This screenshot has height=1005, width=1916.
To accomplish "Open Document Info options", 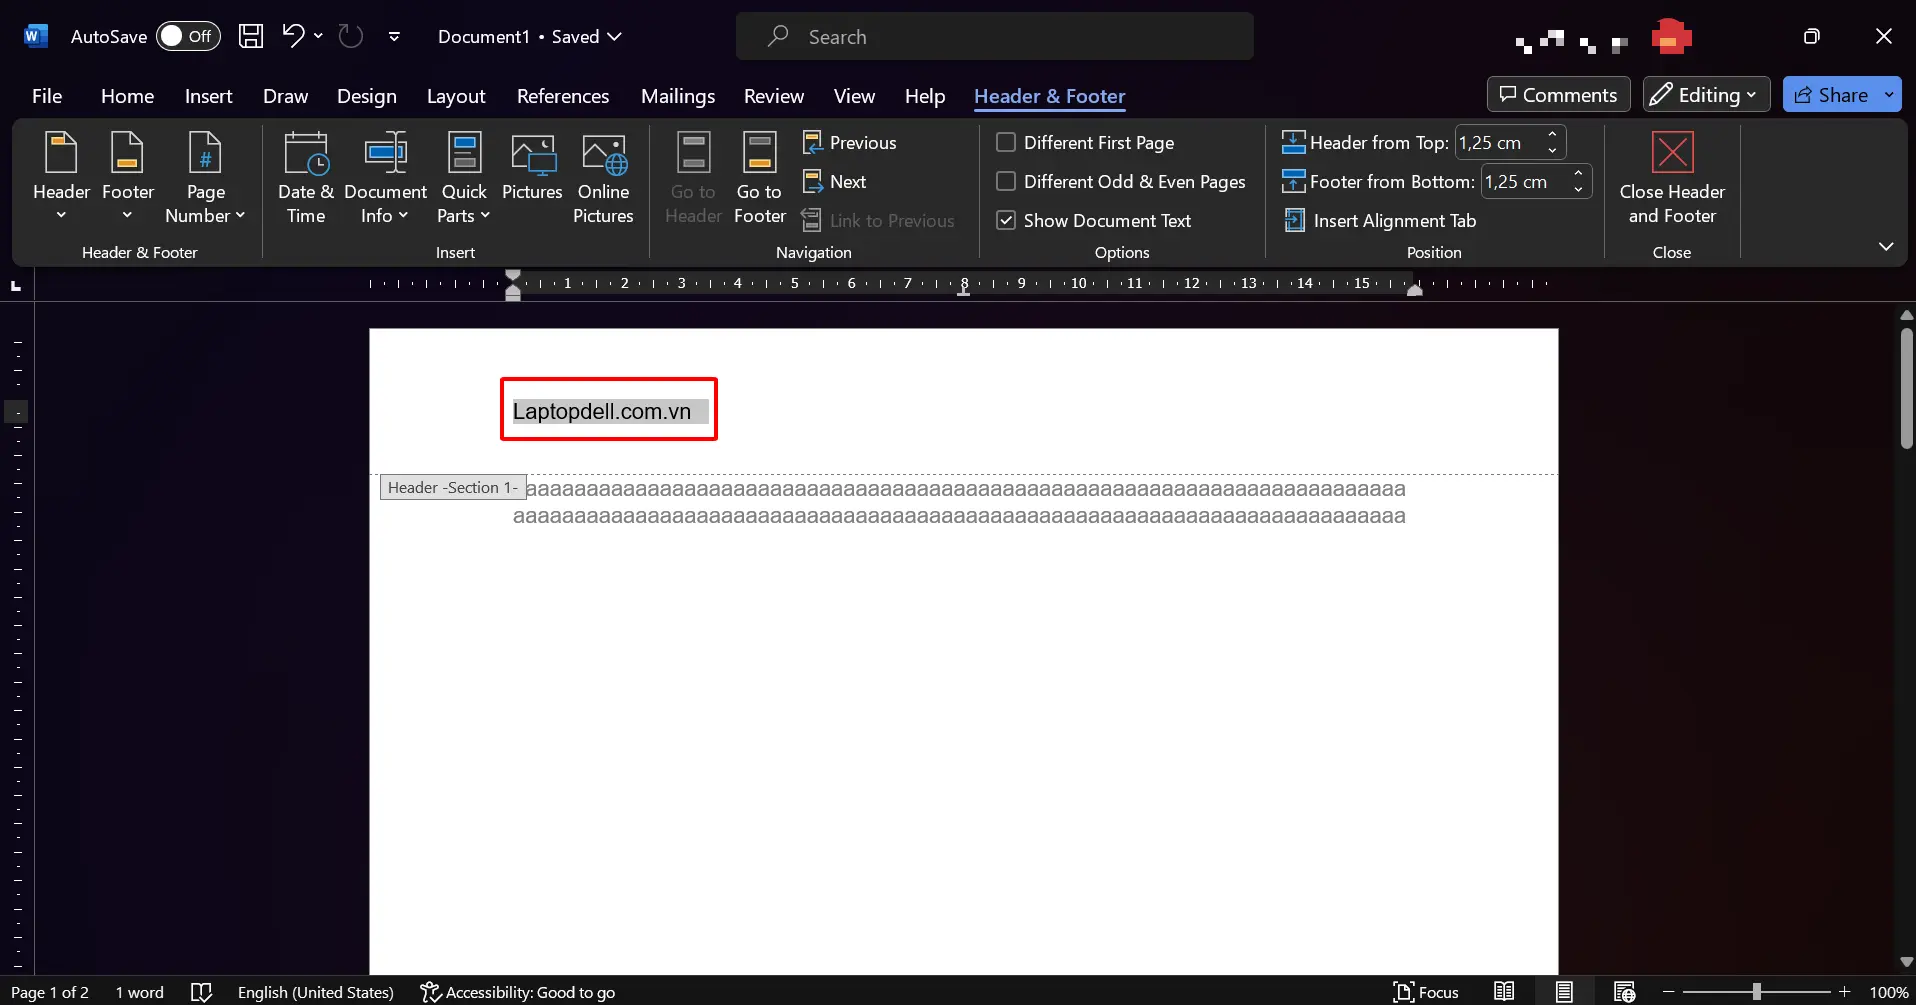I will click(x=385, y=177).
